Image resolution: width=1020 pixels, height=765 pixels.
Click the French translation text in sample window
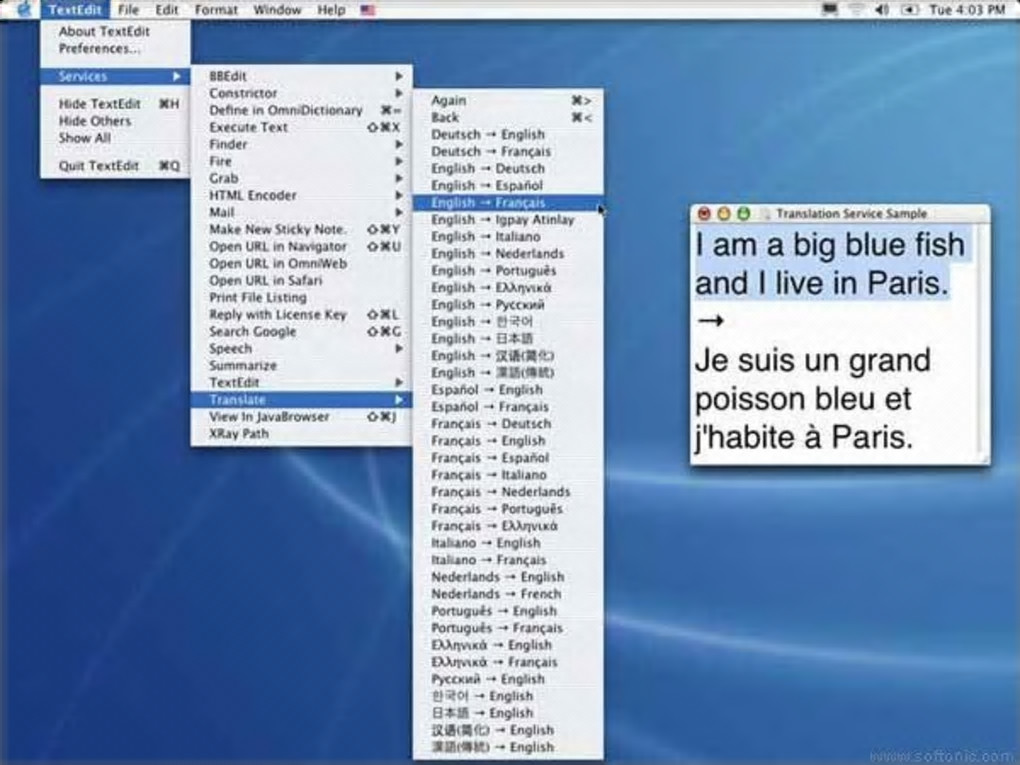pyautogui.click(x=813, y=399)
